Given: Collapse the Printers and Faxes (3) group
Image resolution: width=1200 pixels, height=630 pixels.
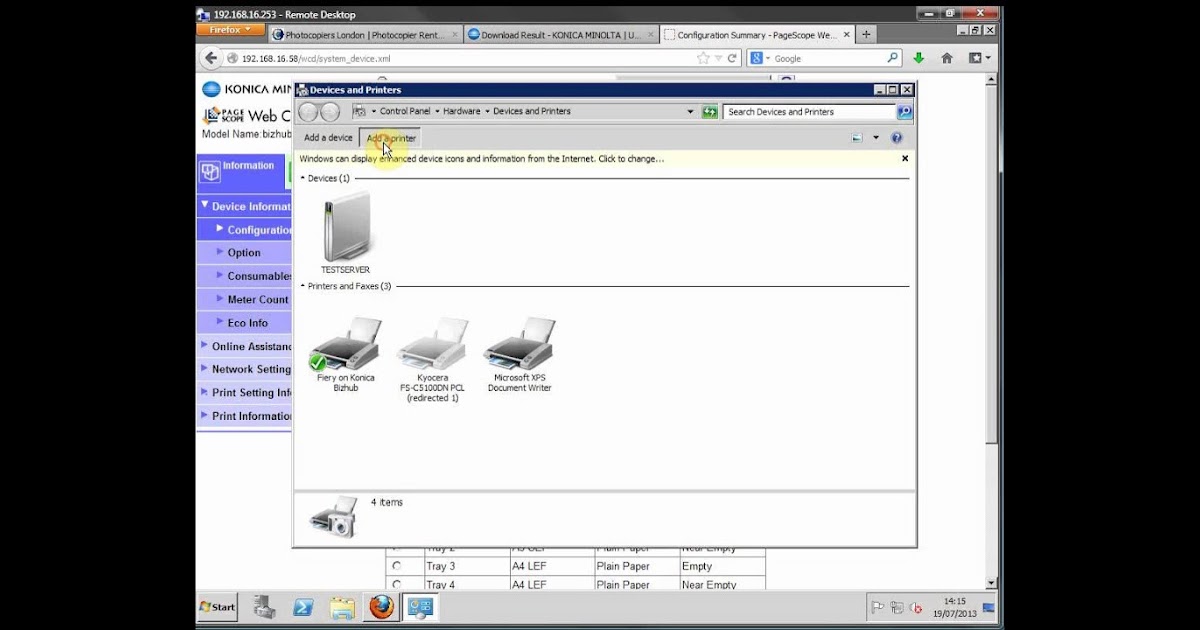Looking at the screenshot, I should (303, 286).
